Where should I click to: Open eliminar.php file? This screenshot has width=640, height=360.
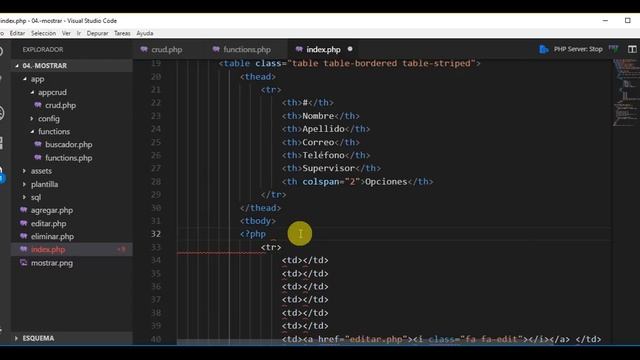pyautogui.click(x=52, y=237)
